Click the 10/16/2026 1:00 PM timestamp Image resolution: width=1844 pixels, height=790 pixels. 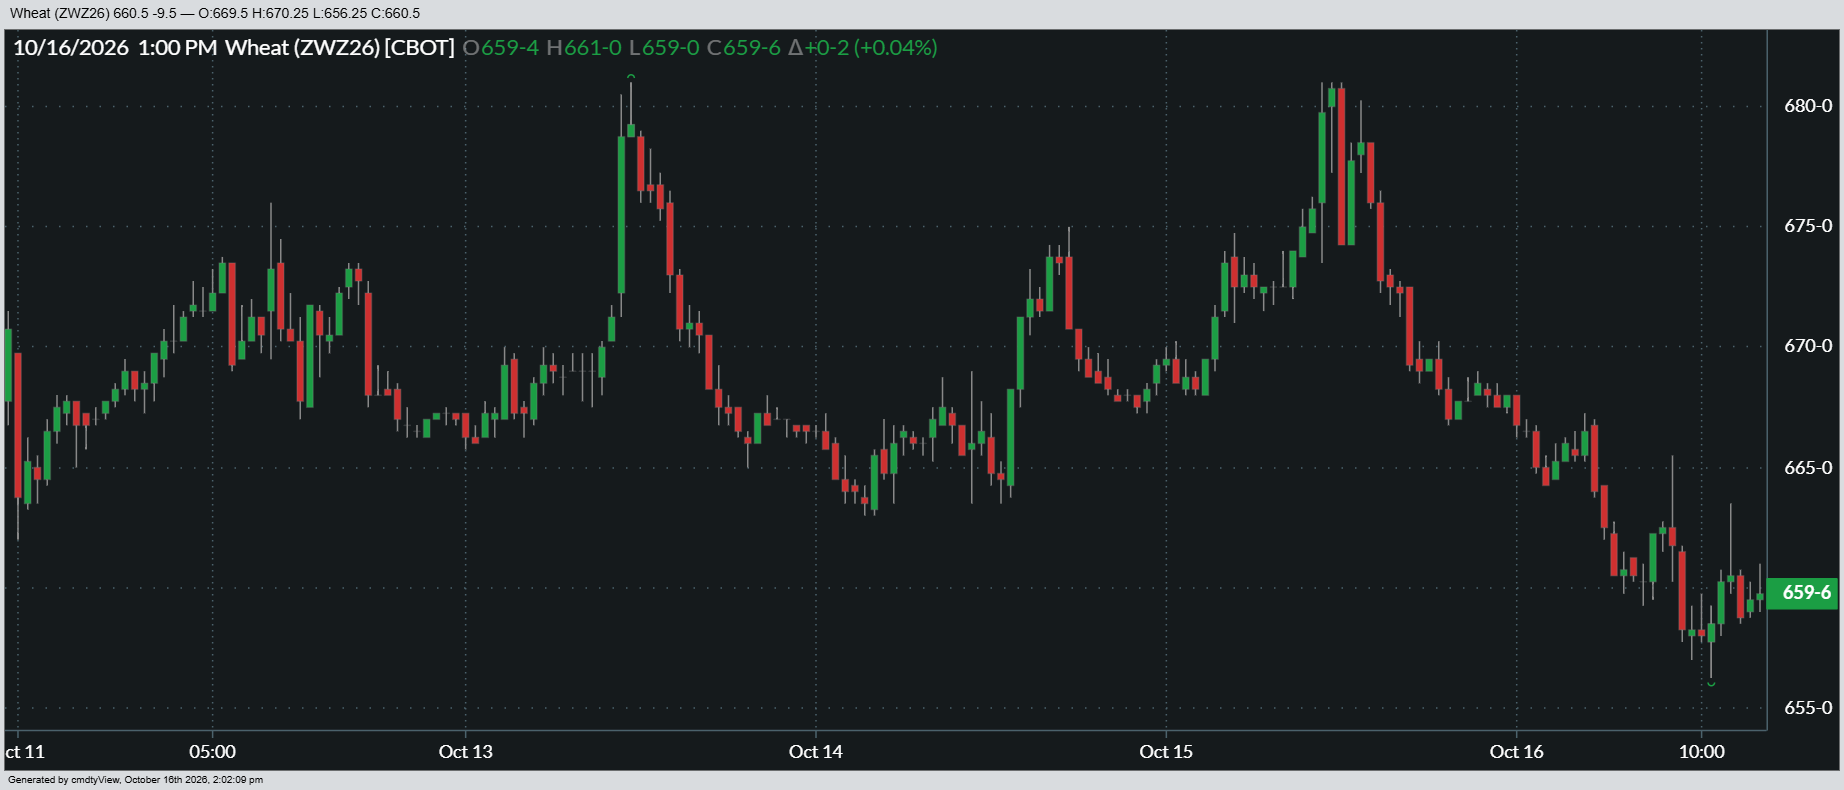(x=115, y=48)
